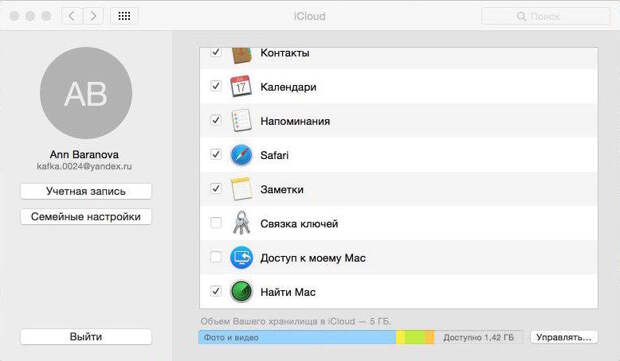Click the Связка ключей label
Screen dimensions: 620x361
299,224
